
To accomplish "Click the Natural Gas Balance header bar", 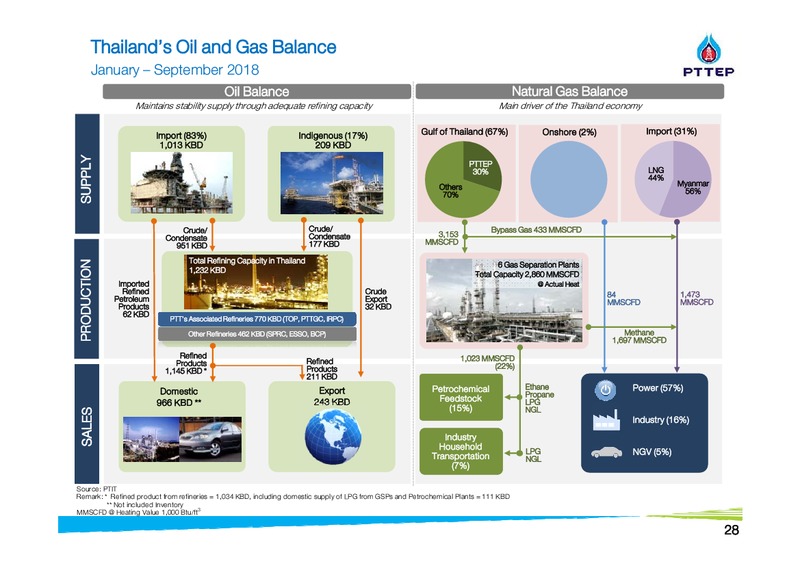I will (569, 91).
